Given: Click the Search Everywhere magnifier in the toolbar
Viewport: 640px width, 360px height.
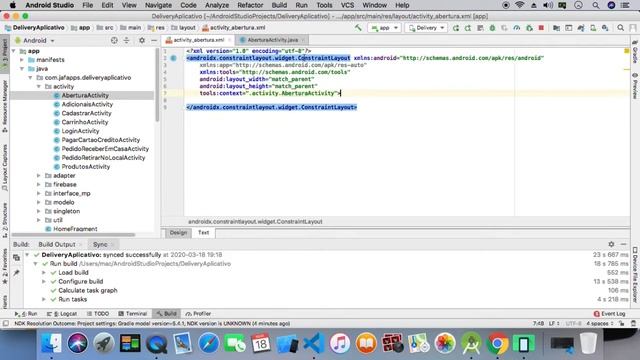Looking at the screenshot, I should pos(620,28).
